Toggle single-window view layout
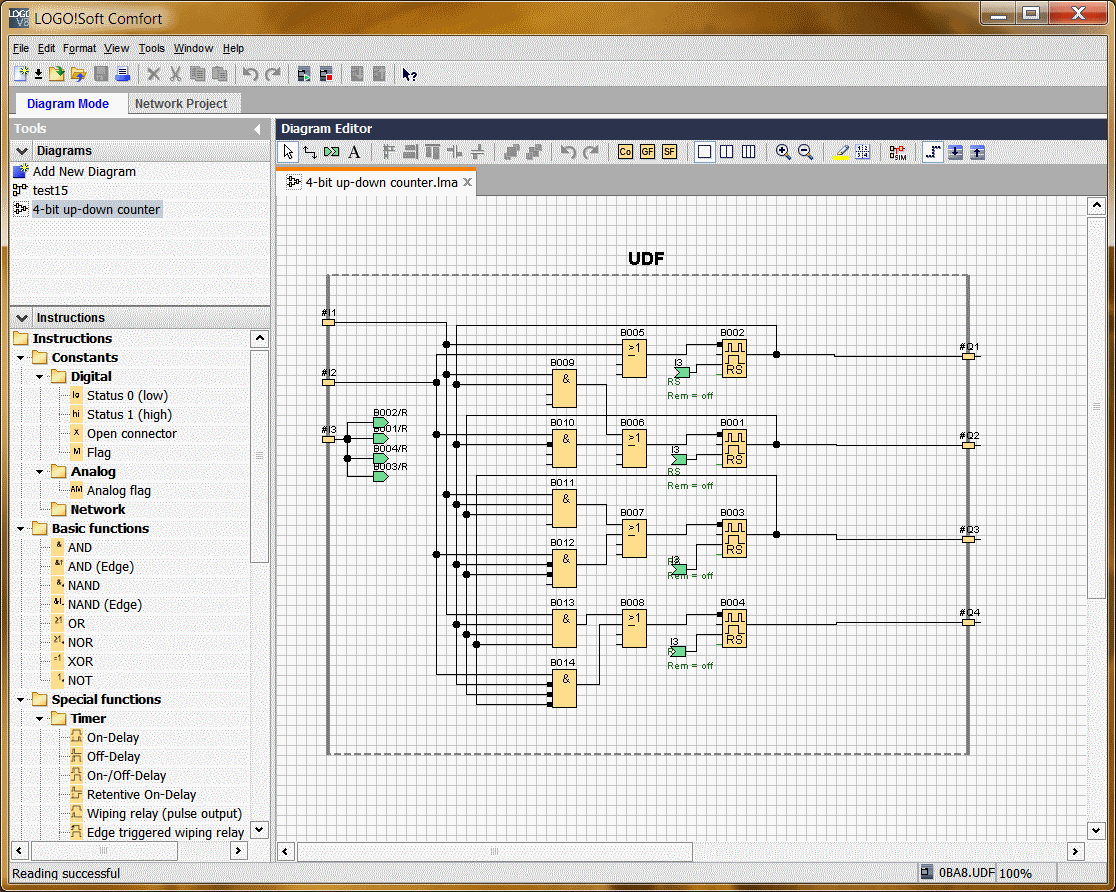 tap(704, 152)
